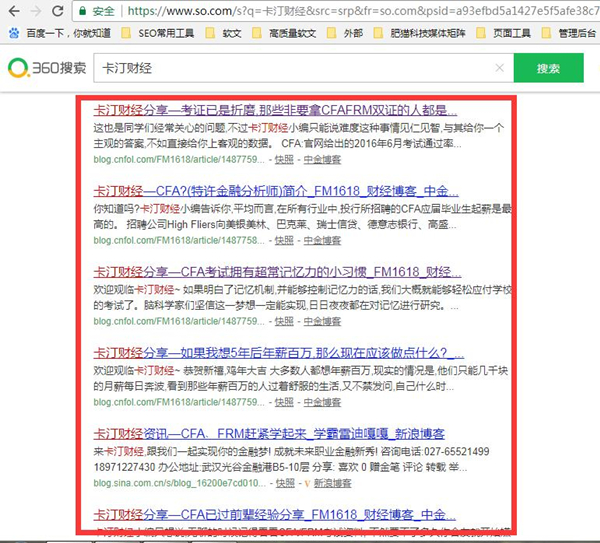
Task: Open the 百度一下 bookmark
Action: tap(60, 33)
